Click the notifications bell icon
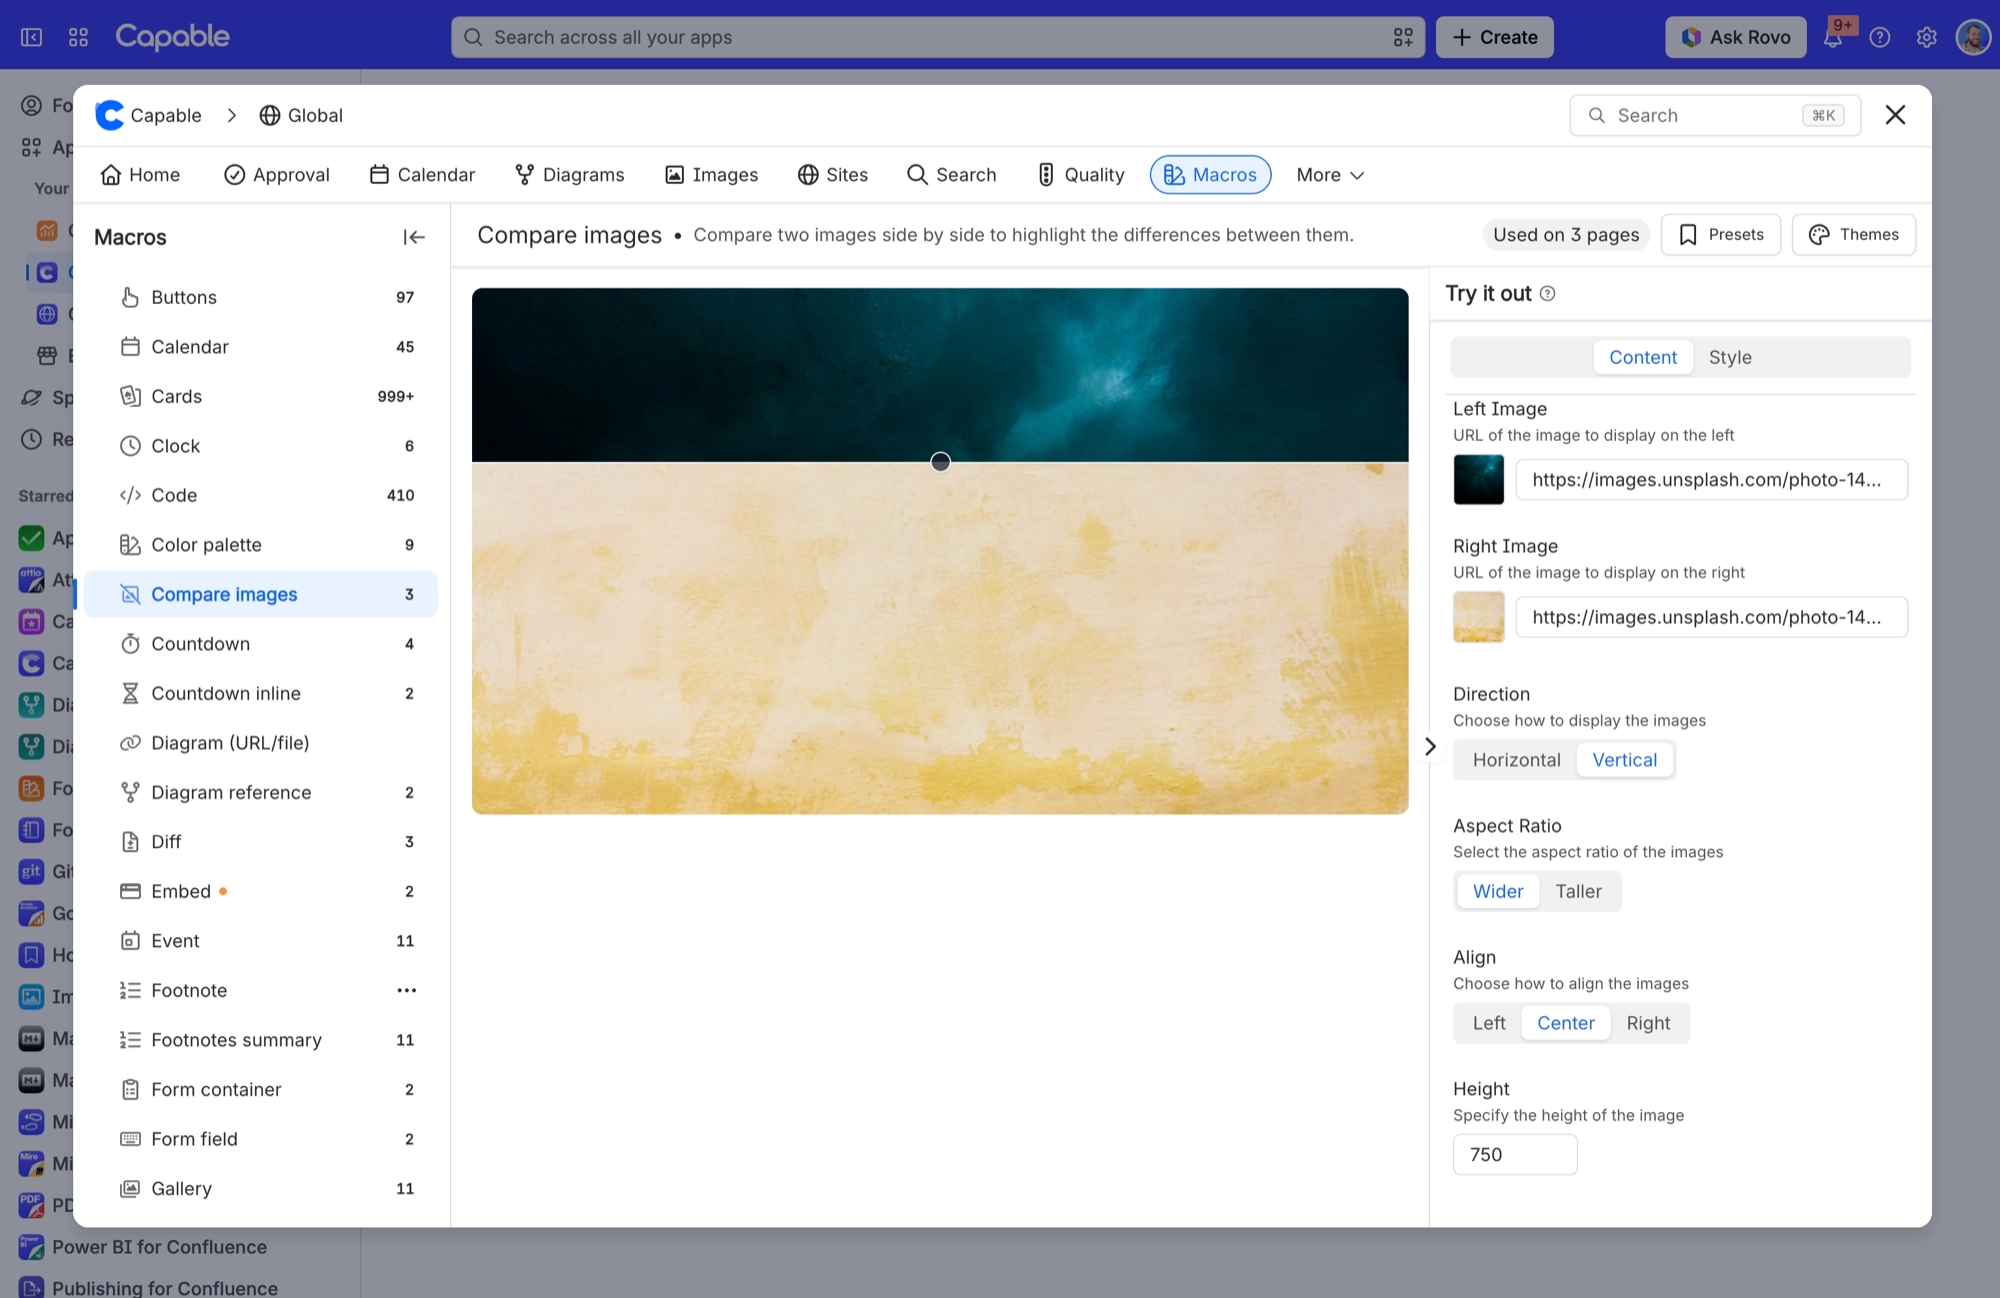 [1833, 38]
